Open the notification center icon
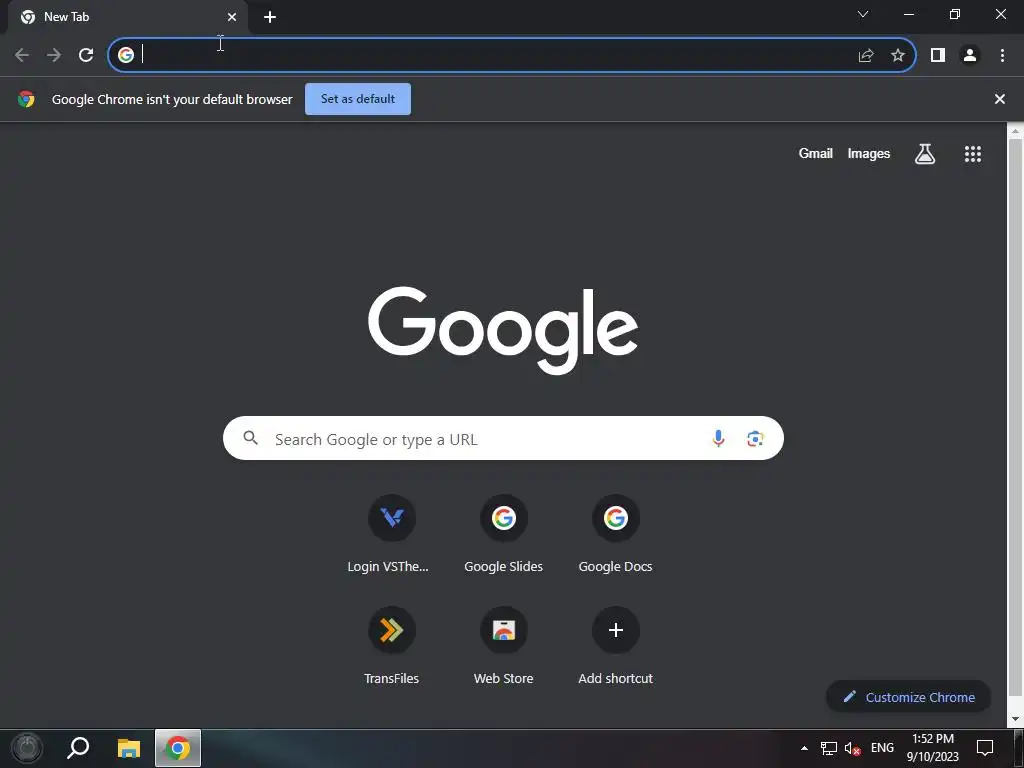 pos(984,748)
